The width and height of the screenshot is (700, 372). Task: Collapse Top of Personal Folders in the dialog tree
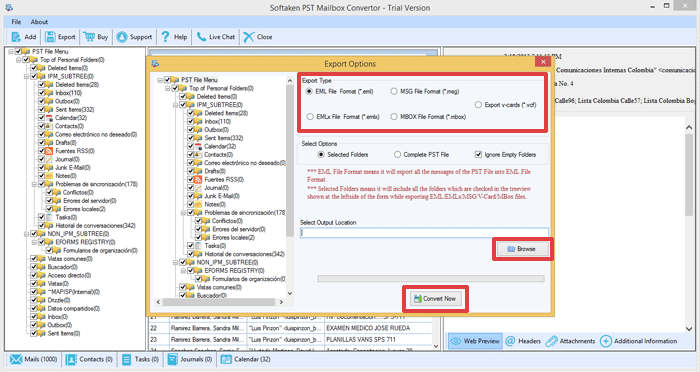coord(168,88)
